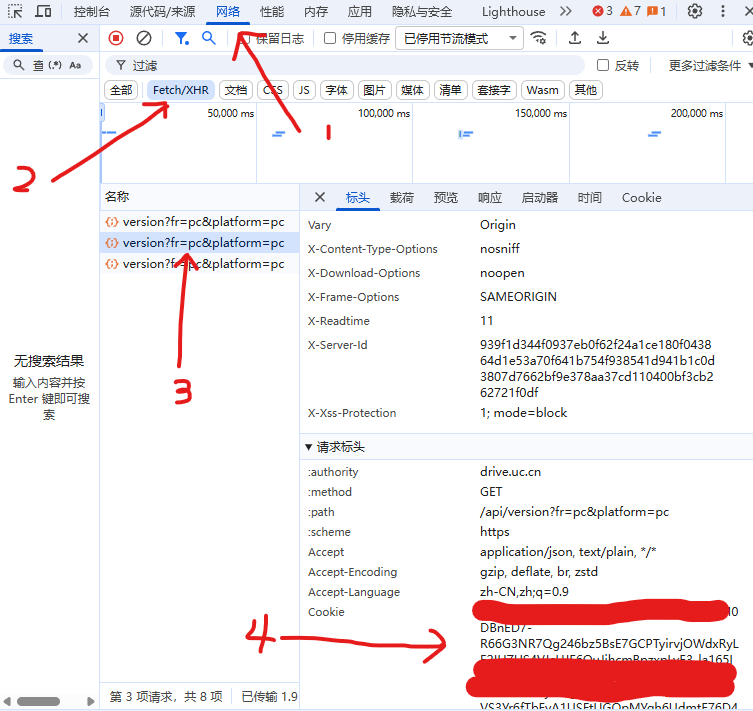The image size is (753, 711).
Task: Filter requests by 媒体
Action: coord(413,90)
